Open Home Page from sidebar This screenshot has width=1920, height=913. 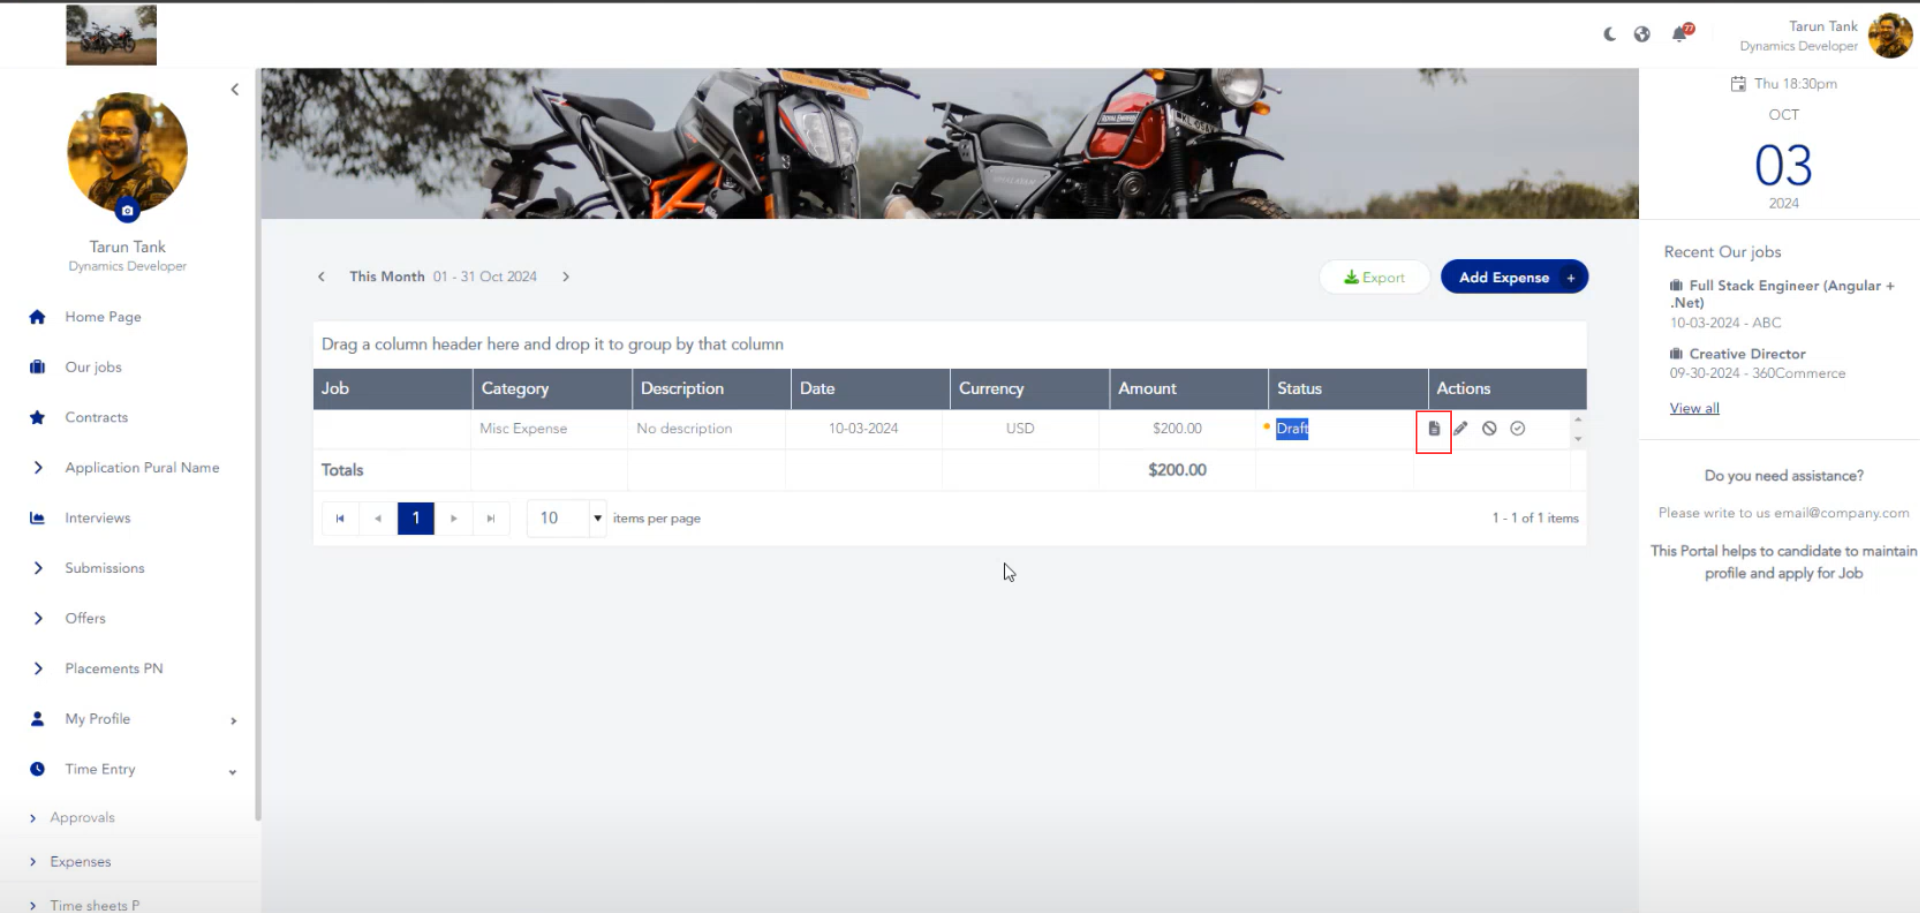tap(103, 317)
